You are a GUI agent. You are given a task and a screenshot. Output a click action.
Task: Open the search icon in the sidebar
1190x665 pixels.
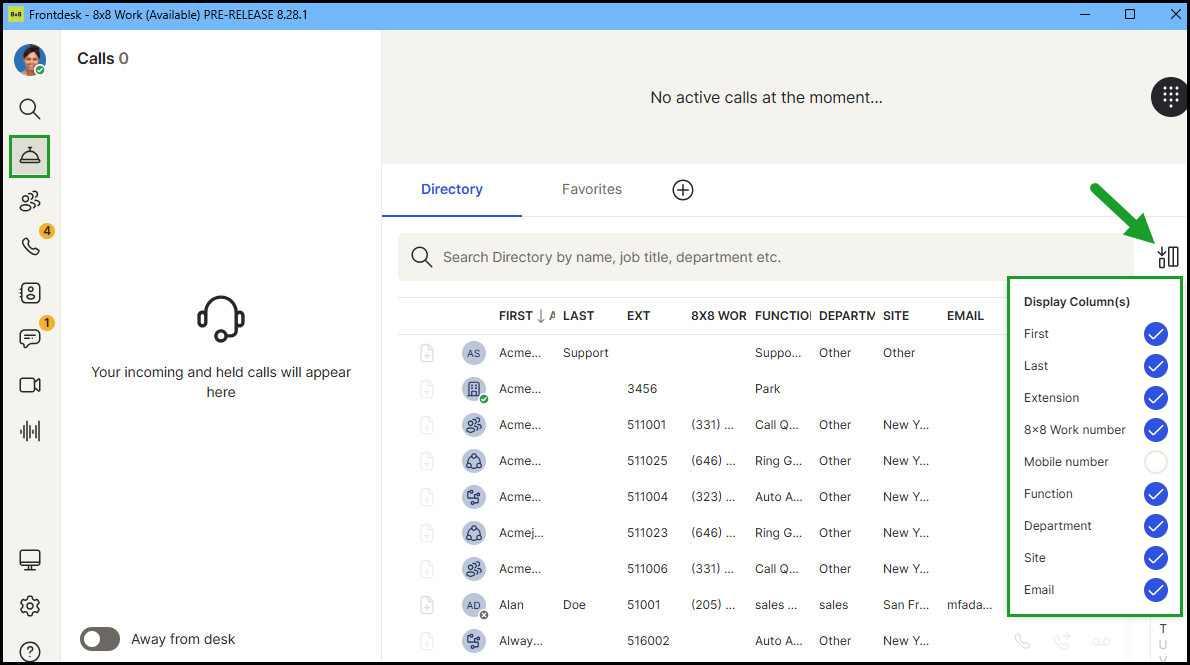[30, 109]
